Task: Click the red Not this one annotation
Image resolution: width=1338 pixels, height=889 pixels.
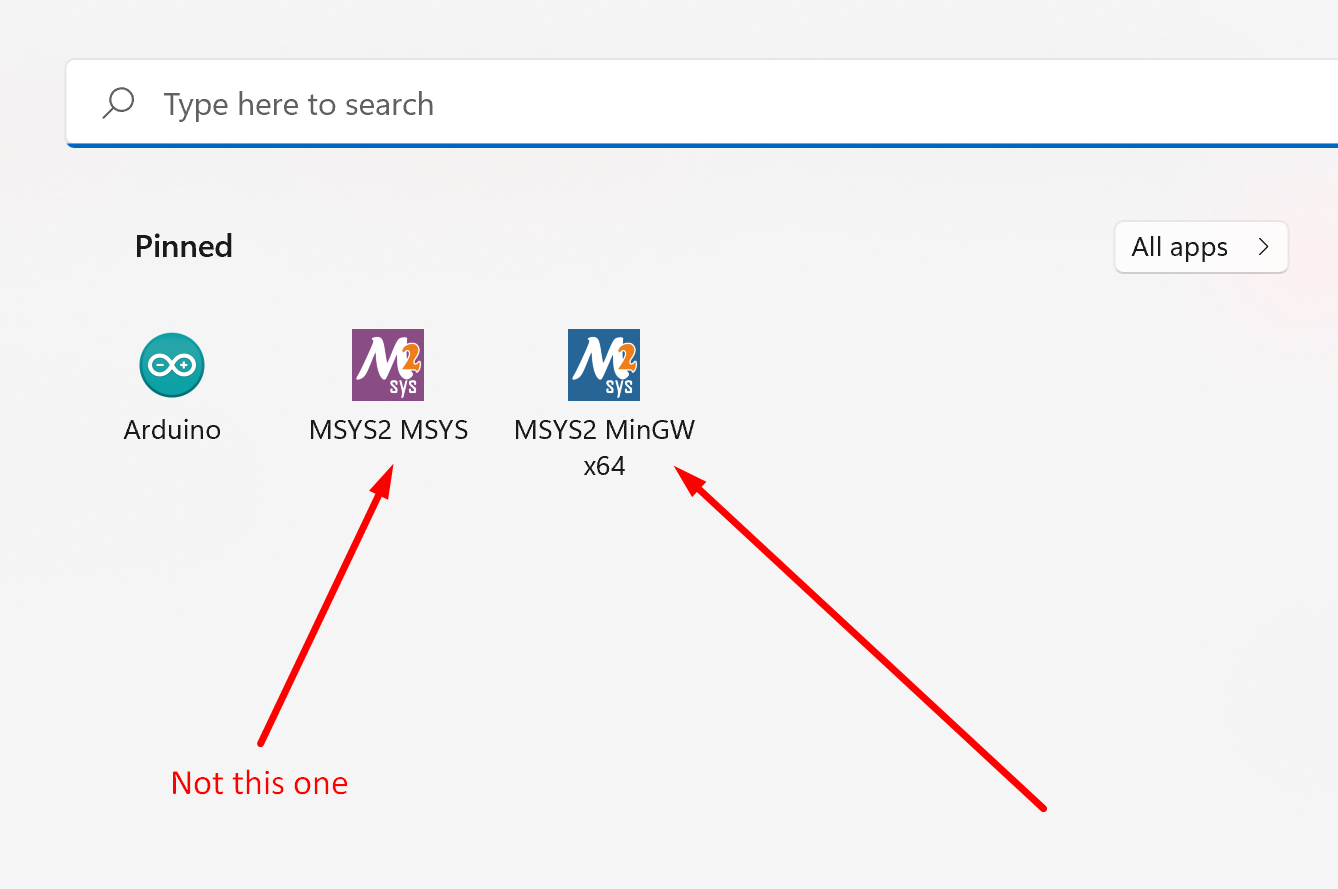Action: (x=259, y=782)
